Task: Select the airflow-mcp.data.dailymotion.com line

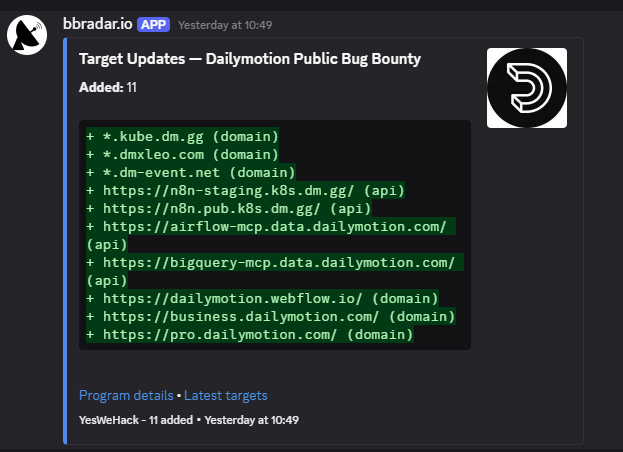Action: [x=271, y=235]
